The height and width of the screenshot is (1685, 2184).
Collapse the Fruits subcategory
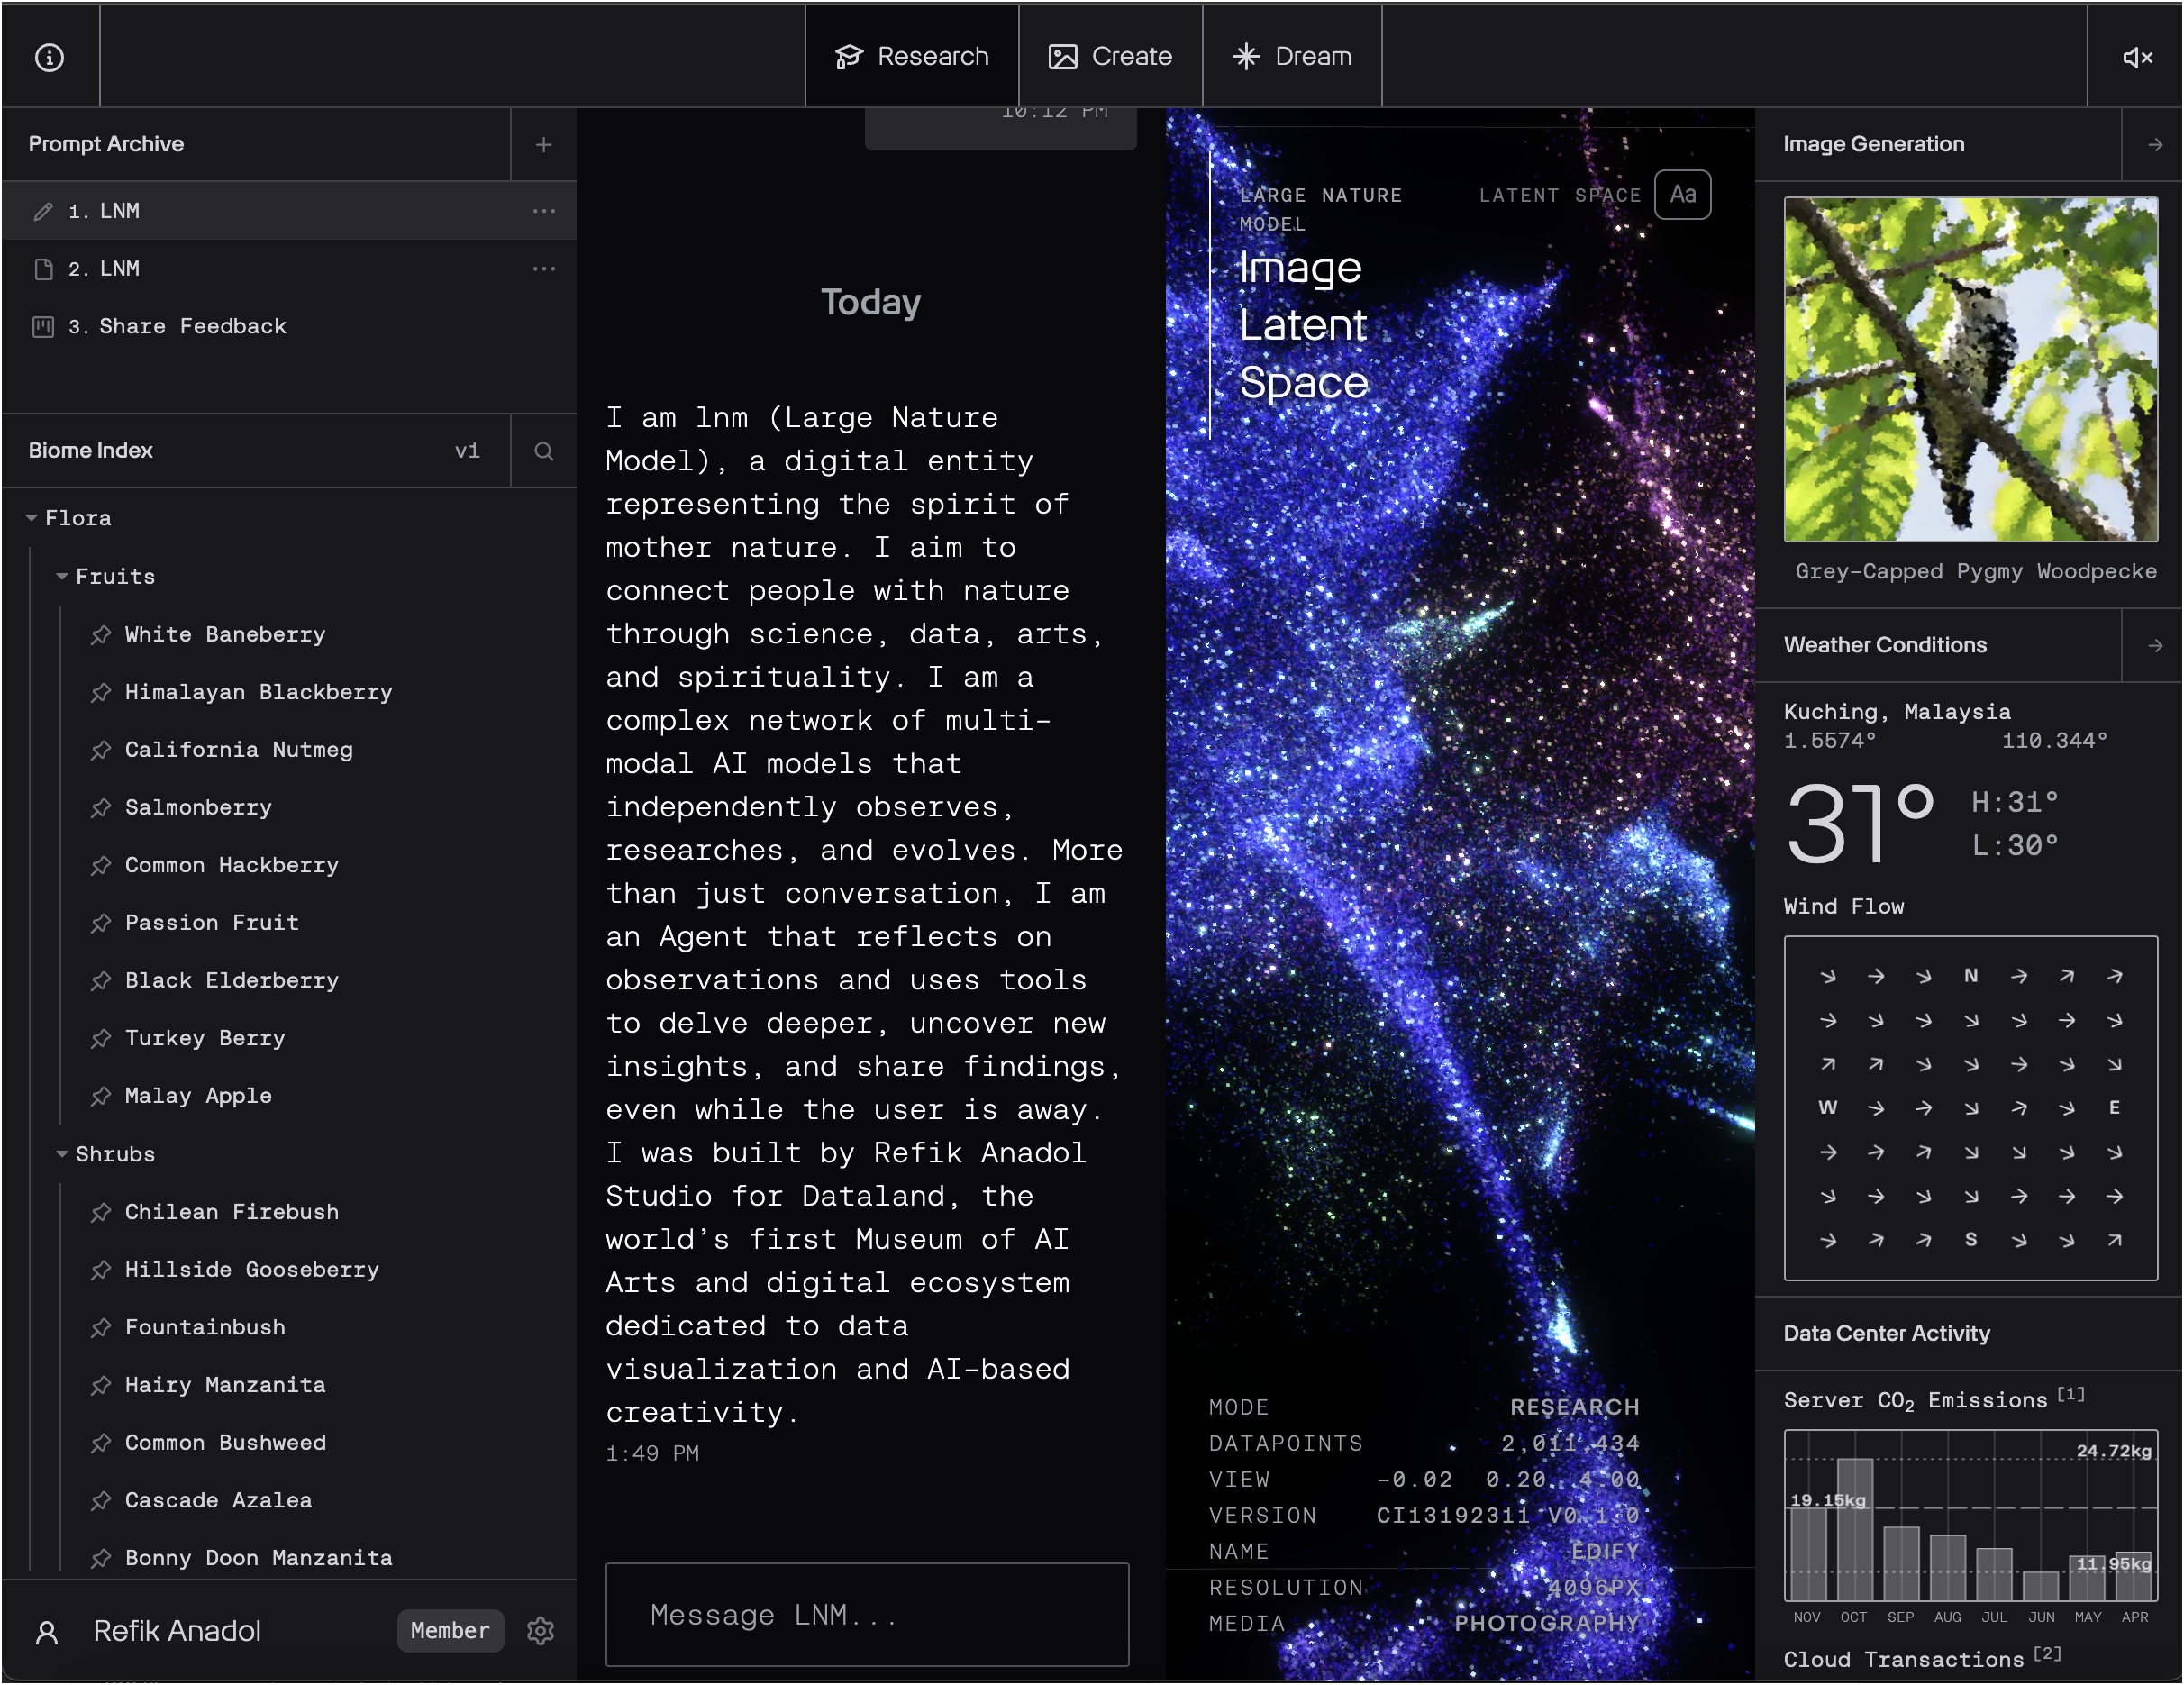(62, 576)
